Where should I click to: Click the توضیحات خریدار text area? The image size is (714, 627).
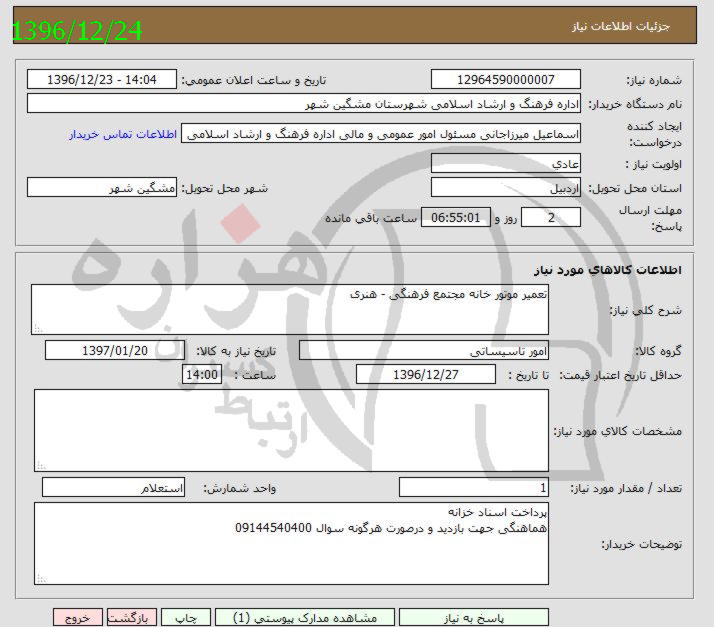tap(291, 544)
